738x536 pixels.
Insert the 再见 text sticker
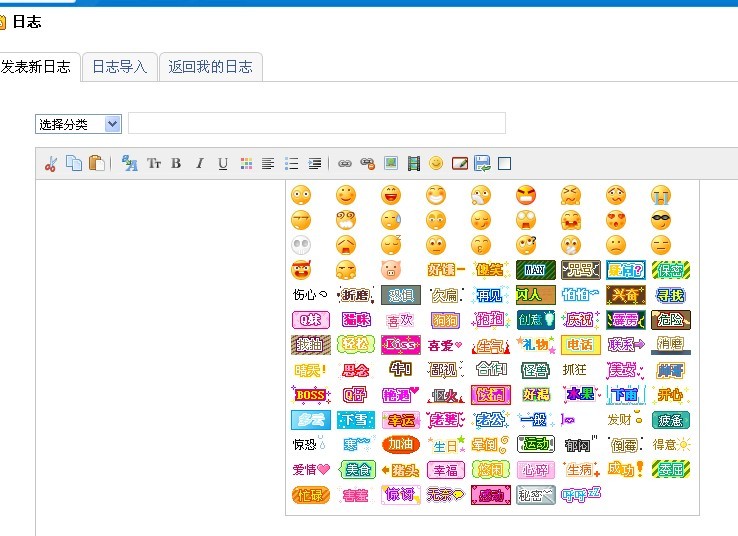[490, 295]
